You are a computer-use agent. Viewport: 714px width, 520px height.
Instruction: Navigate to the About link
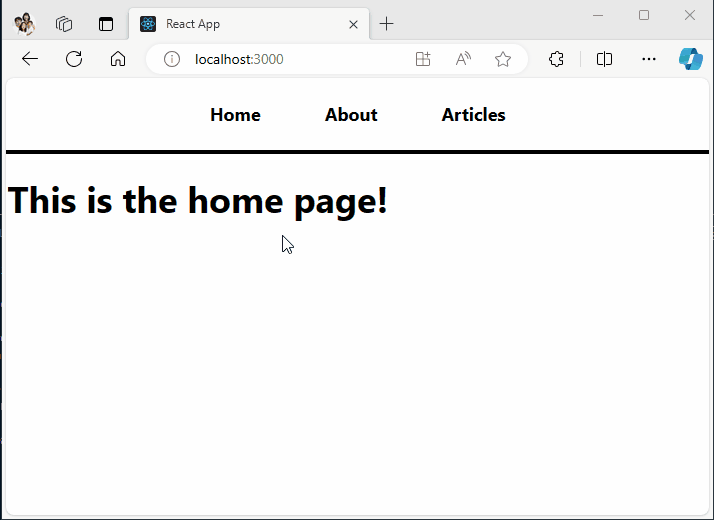[351, 115]
